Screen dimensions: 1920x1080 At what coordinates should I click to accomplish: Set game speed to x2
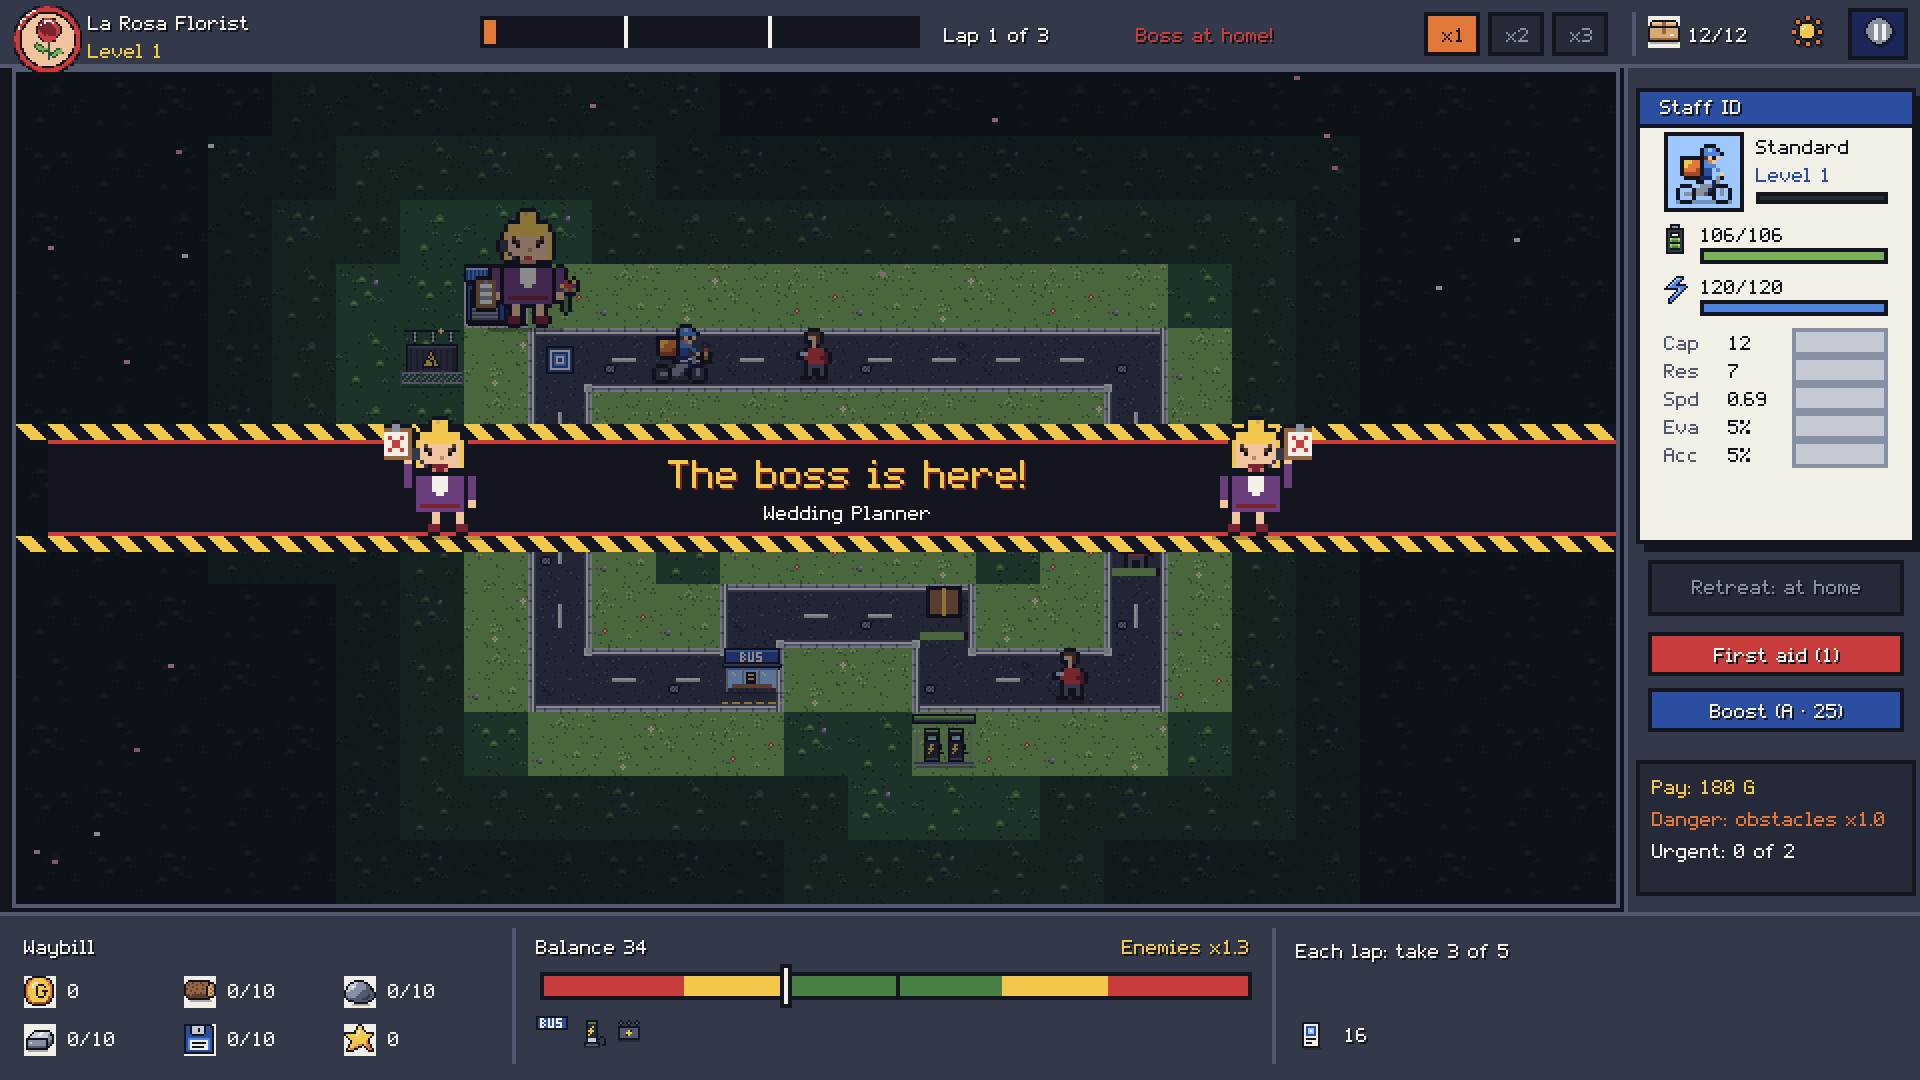(1516, 35)
